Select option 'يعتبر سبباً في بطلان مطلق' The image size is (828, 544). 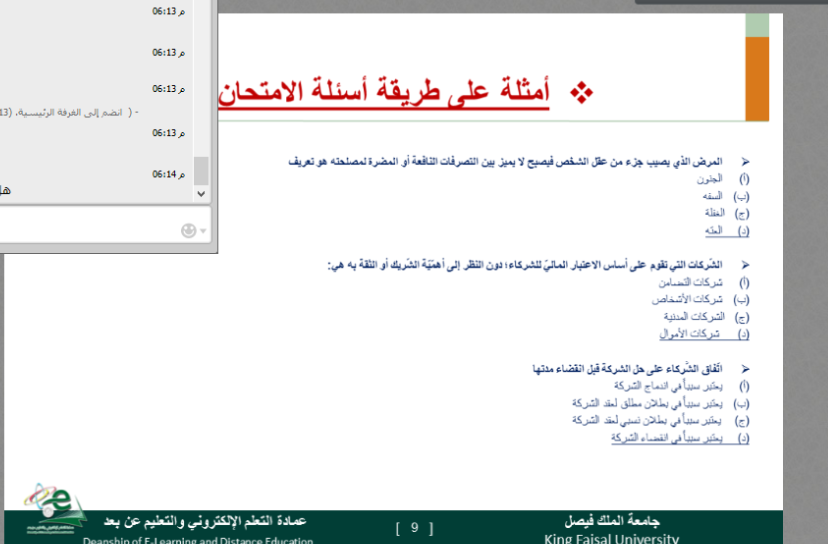click(x=647, y=404)
